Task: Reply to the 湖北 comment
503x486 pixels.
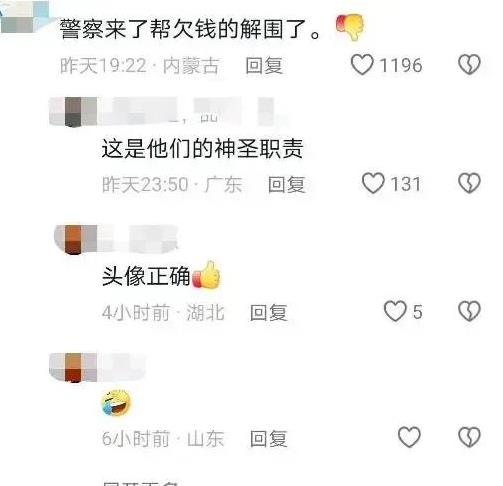Action: click(x=269, y=312)
